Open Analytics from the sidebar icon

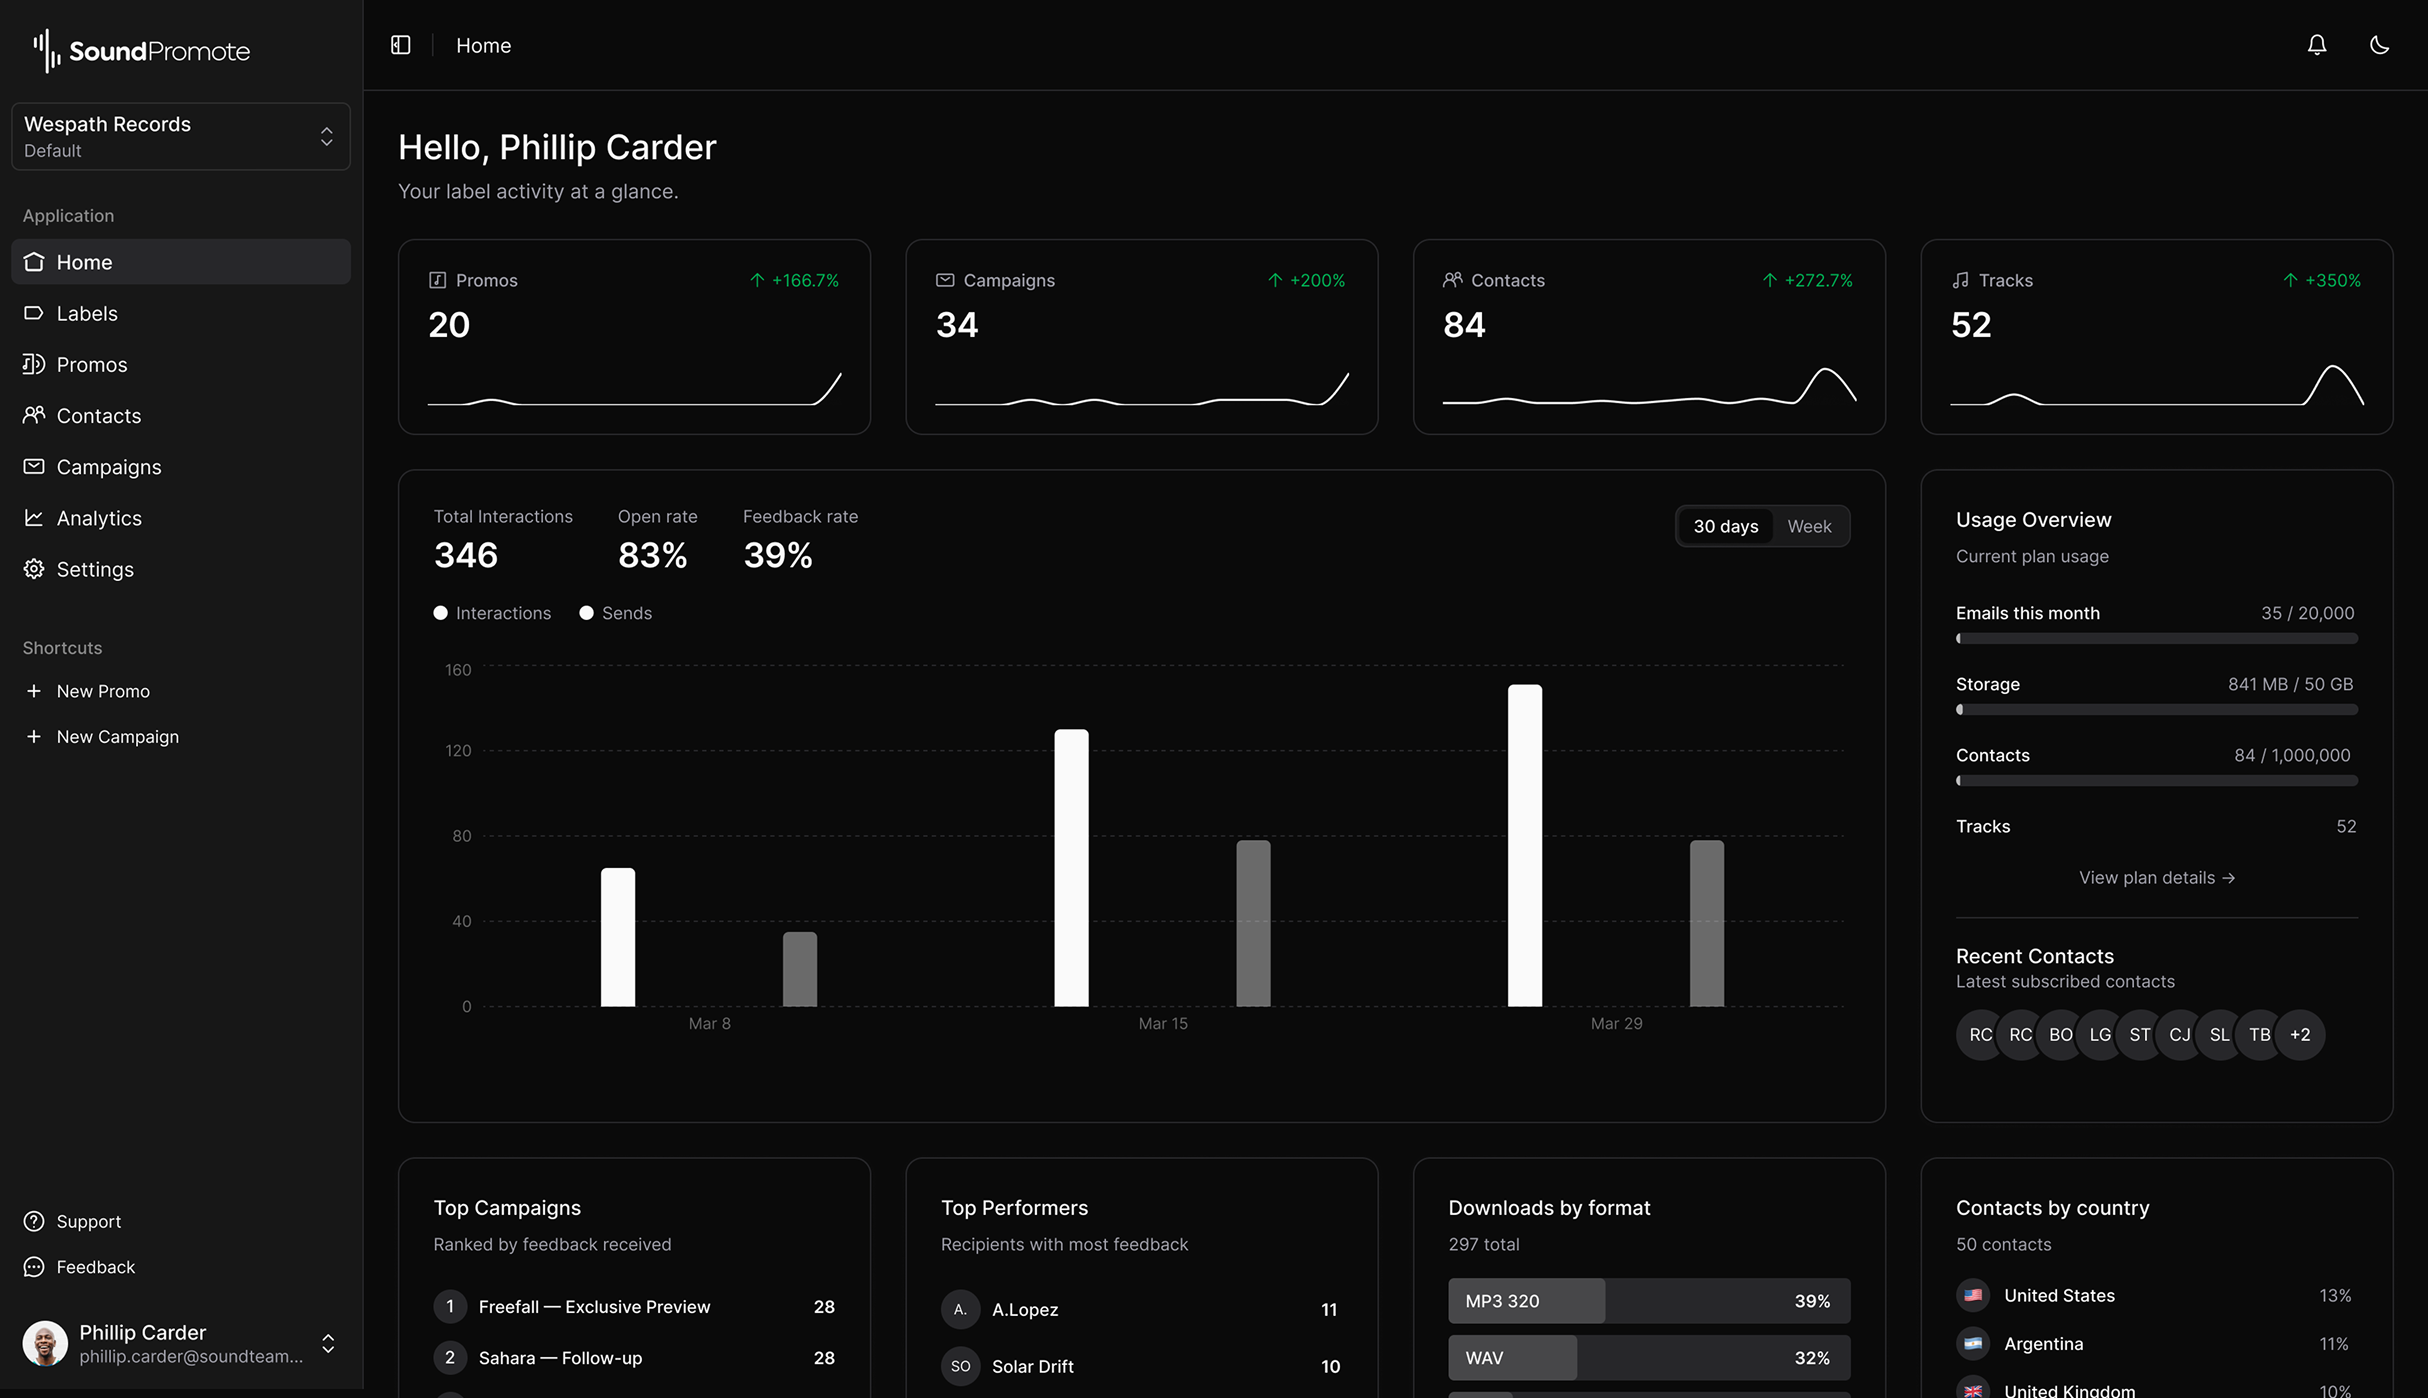pyautogui.click(x=33, y=517)
